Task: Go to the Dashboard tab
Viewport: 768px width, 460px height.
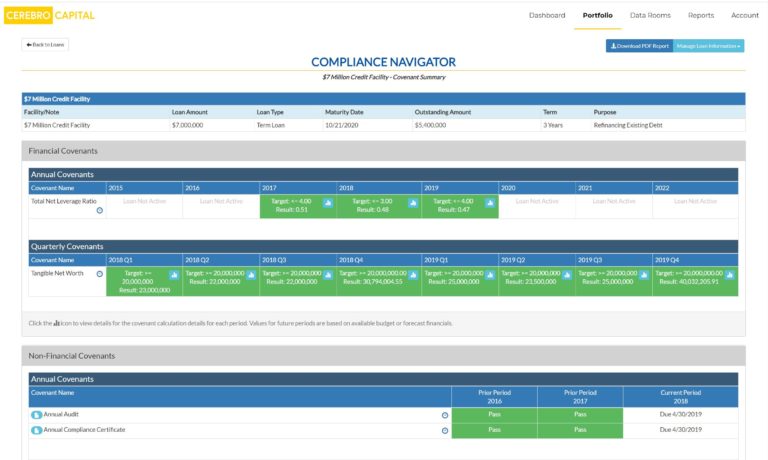Action: [x=547, y=15]
